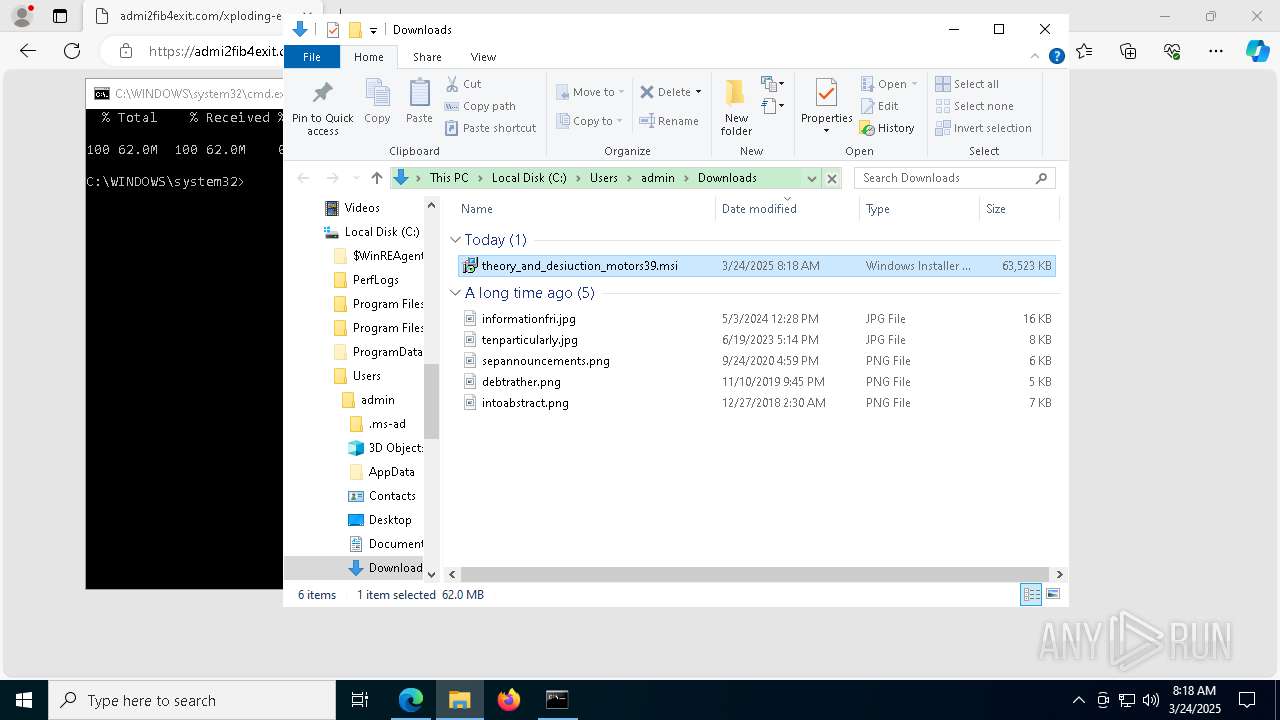The image size is (1280, 720).
Task: Click Paste shortcut in ribbon
Action: [x=490, y=128]
